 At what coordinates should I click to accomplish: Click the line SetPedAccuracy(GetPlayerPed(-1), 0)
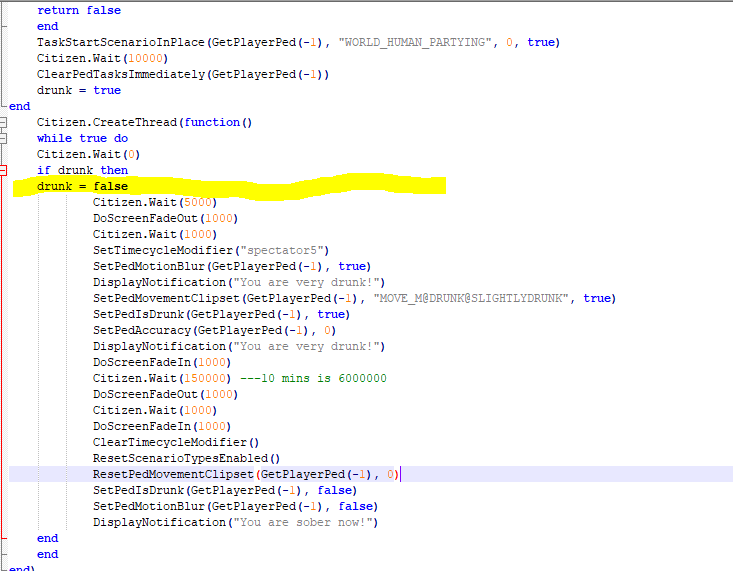[214, 331]
